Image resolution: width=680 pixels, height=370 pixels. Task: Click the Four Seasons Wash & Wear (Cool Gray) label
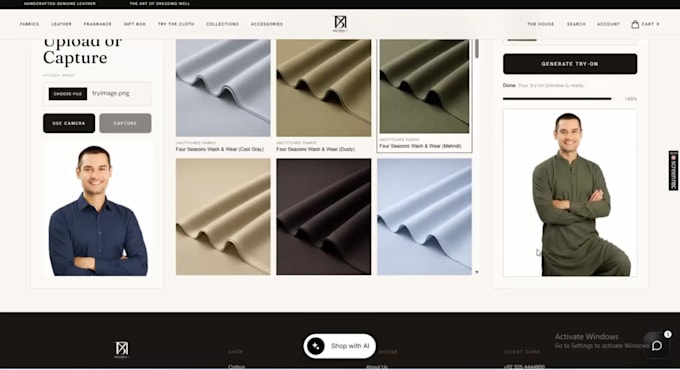[x=219, y=149]
